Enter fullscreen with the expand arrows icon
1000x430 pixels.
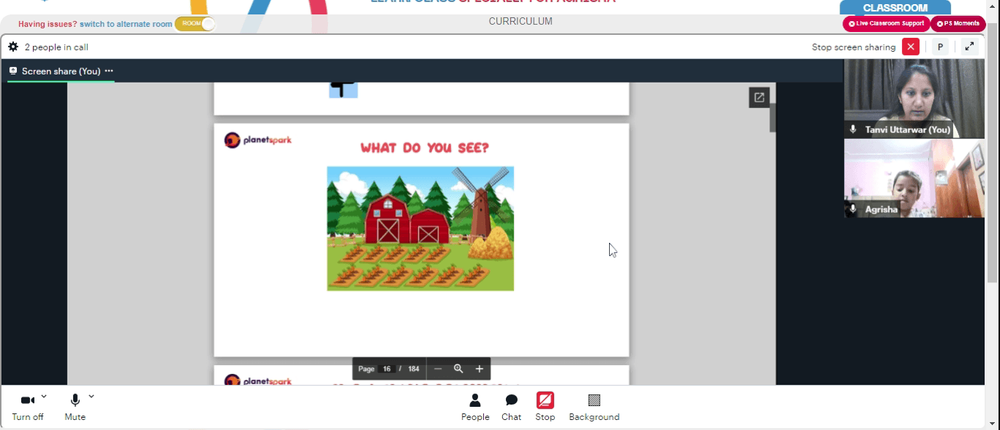tap(969, 47)
